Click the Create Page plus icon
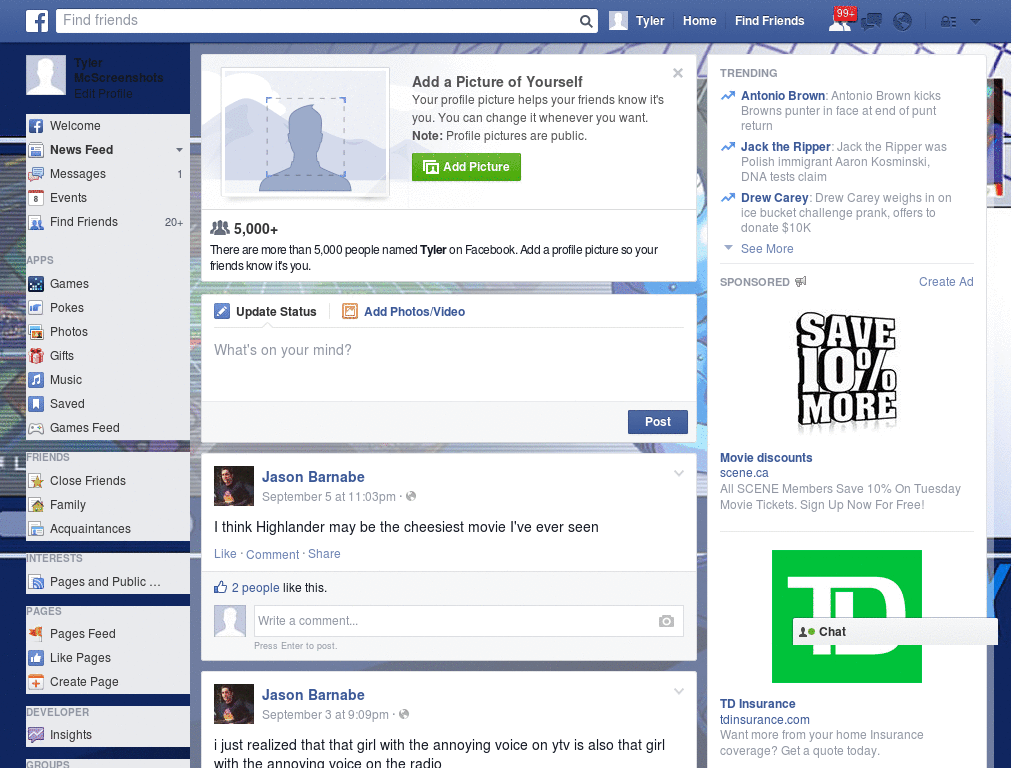This screenshot has height=768, width=1024. tap(36, 682)
